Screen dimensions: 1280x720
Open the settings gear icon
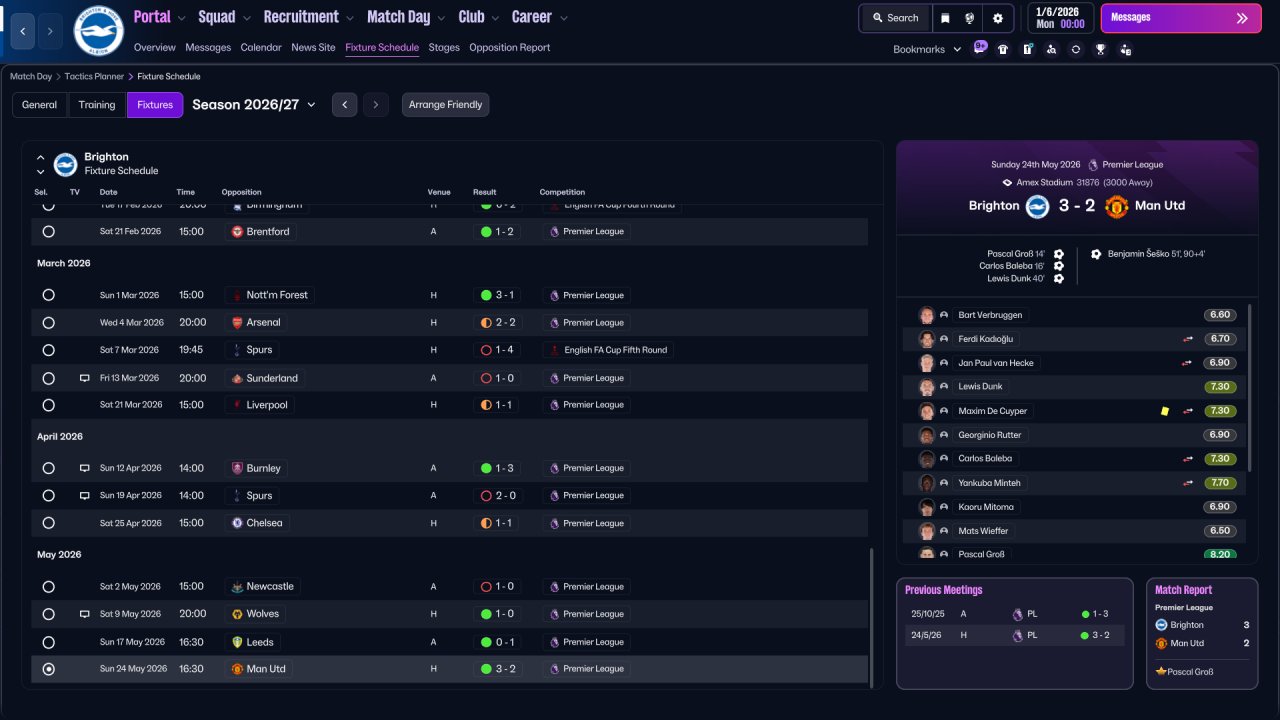[x=998, y=18]
